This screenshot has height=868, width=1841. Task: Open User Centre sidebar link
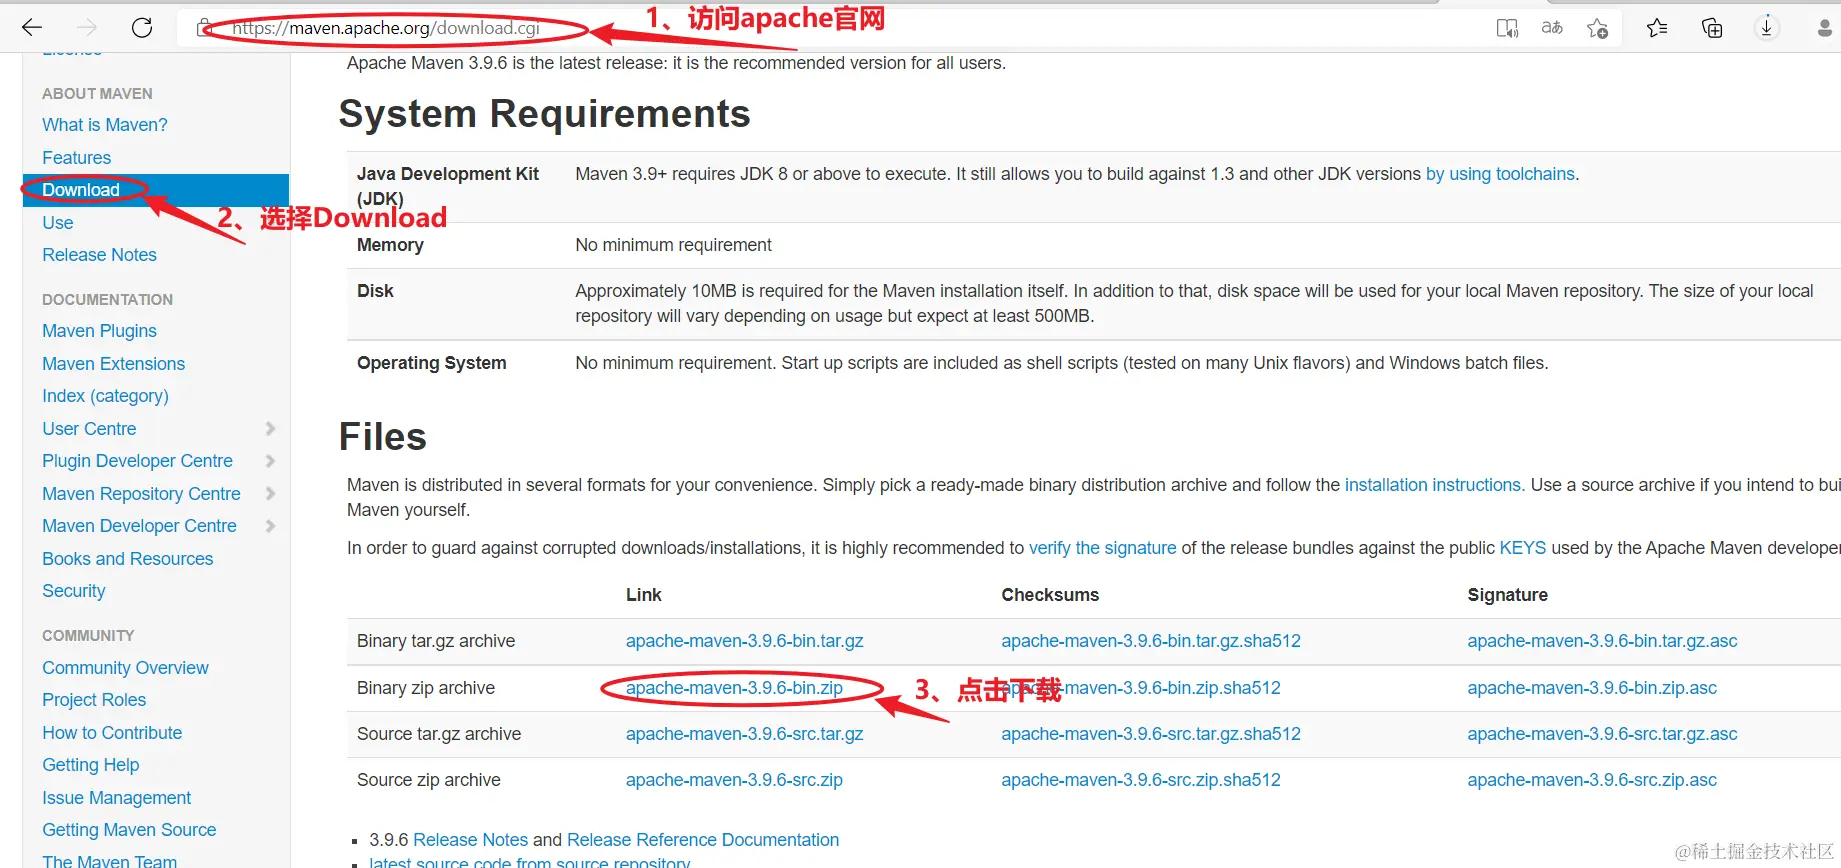pos(89,429)
